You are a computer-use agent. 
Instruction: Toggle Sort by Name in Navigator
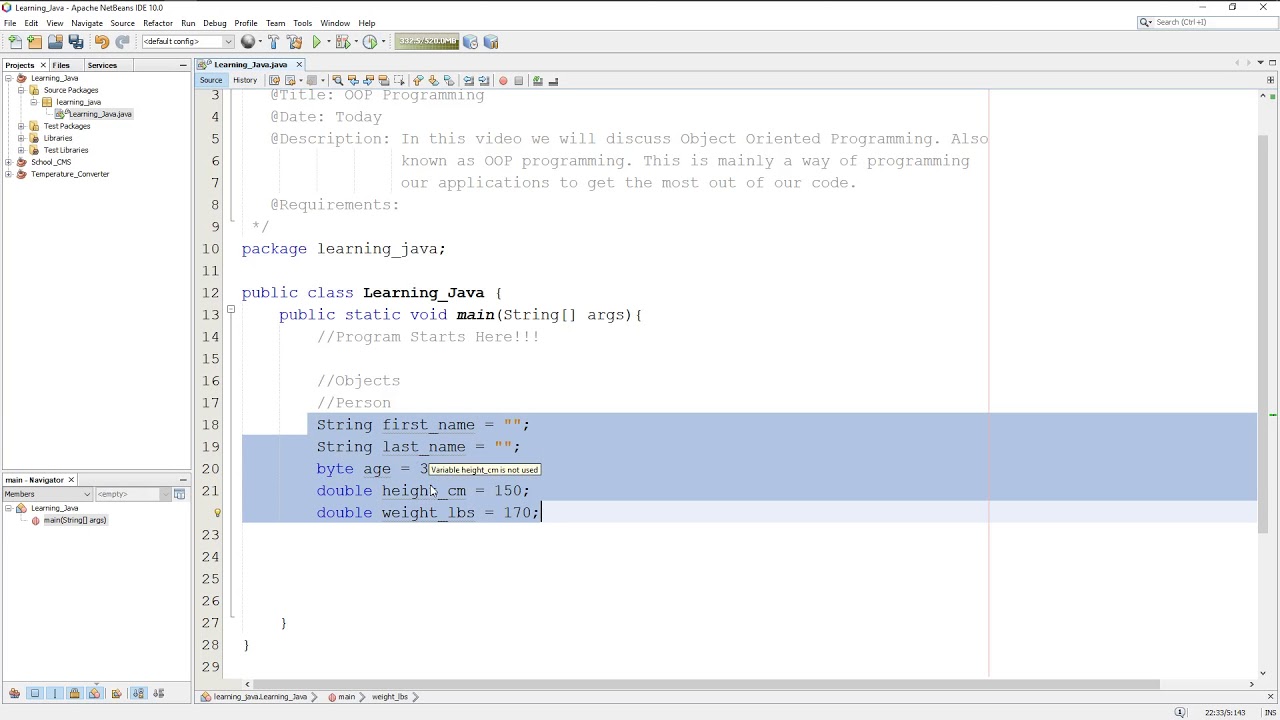tap(138, 693)
